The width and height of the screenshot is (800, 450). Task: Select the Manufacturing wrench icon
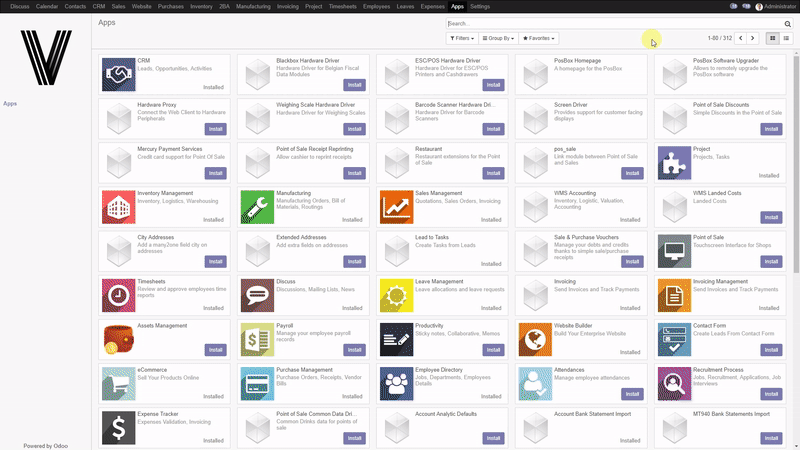click(x=257, y=207)
